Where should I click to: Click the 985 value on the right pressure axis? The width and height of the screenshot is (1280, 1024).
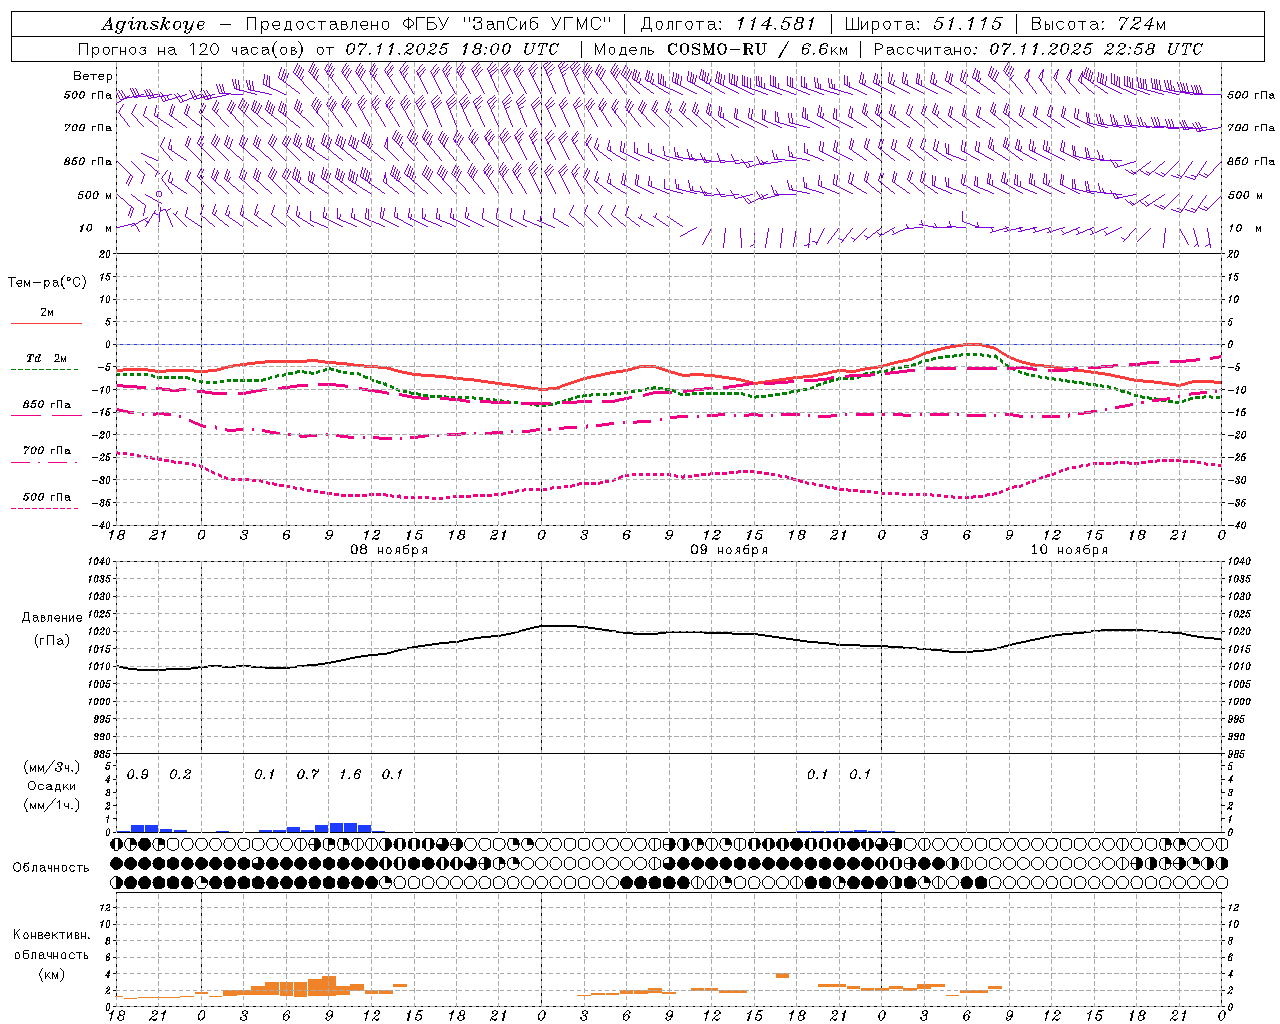pos(1238,754)
